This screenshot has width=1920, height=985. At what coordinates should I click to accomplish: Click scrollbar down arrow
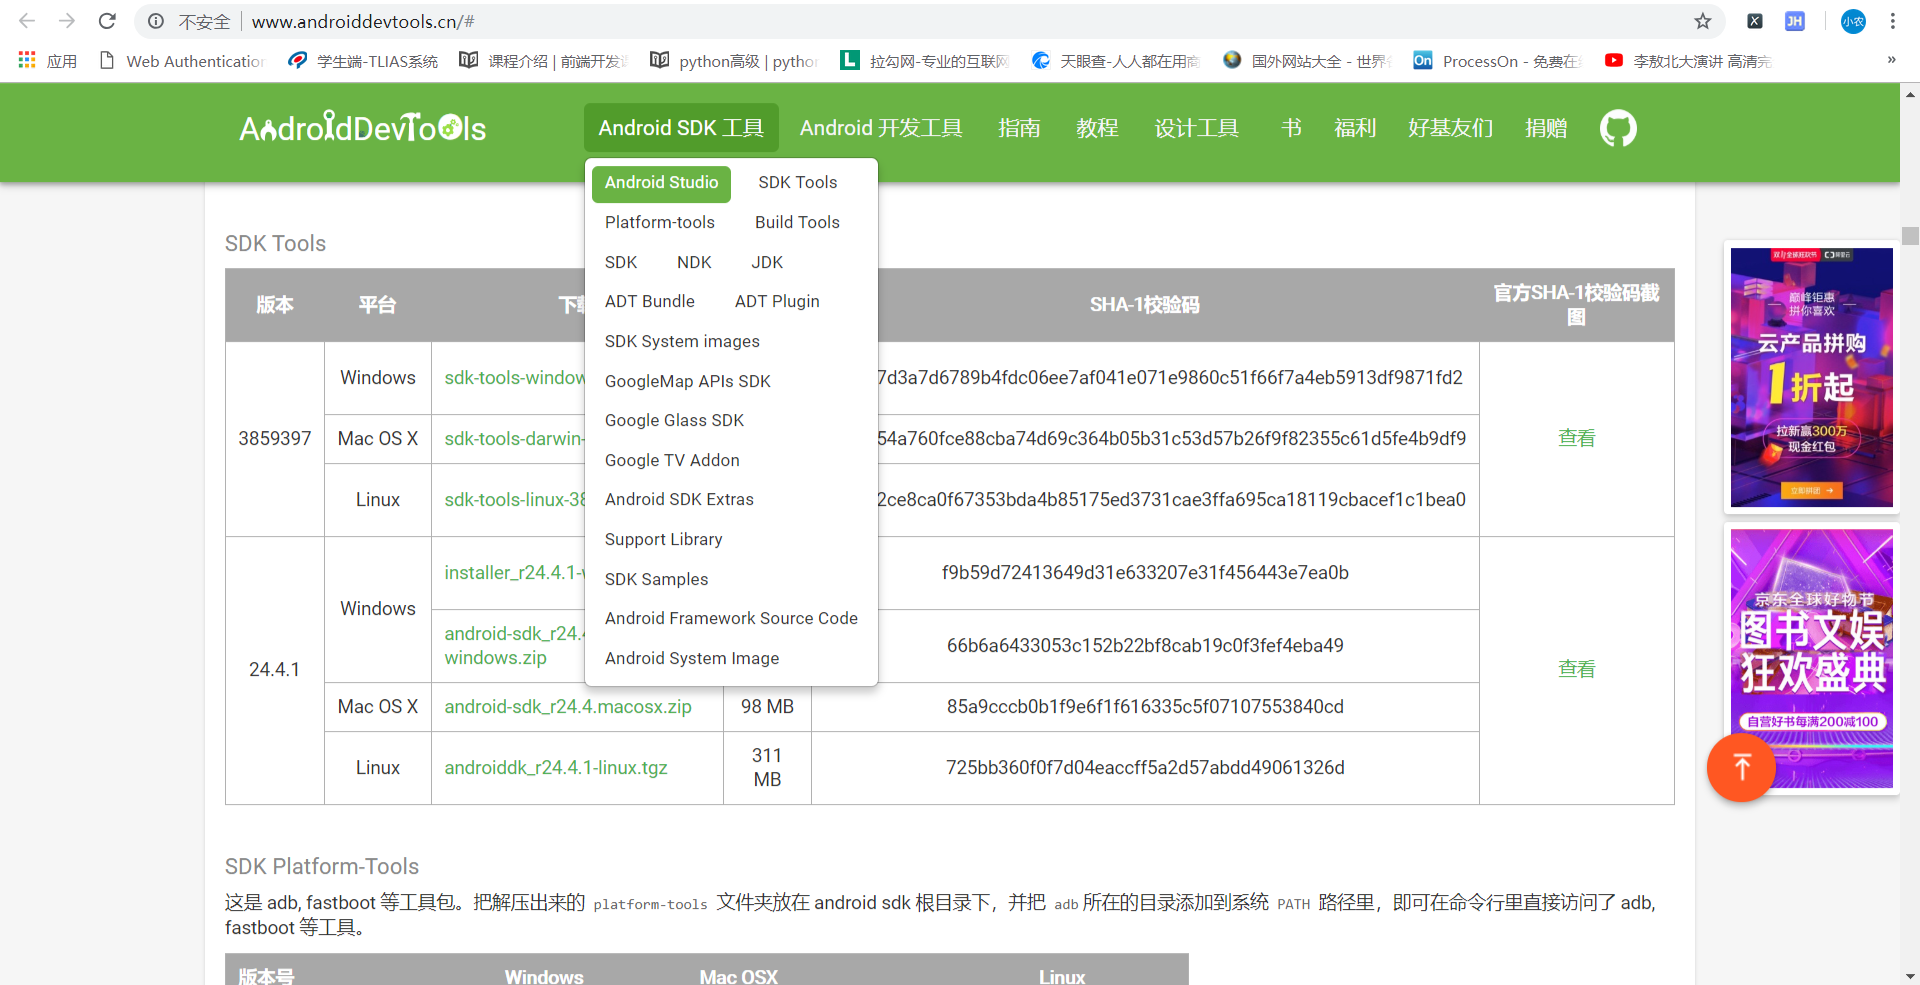click(1910, 976)
